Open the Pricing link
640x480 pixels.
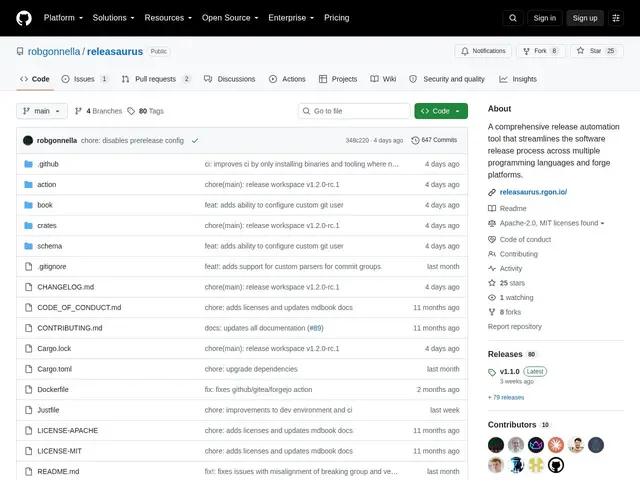[x=337, y=18]
